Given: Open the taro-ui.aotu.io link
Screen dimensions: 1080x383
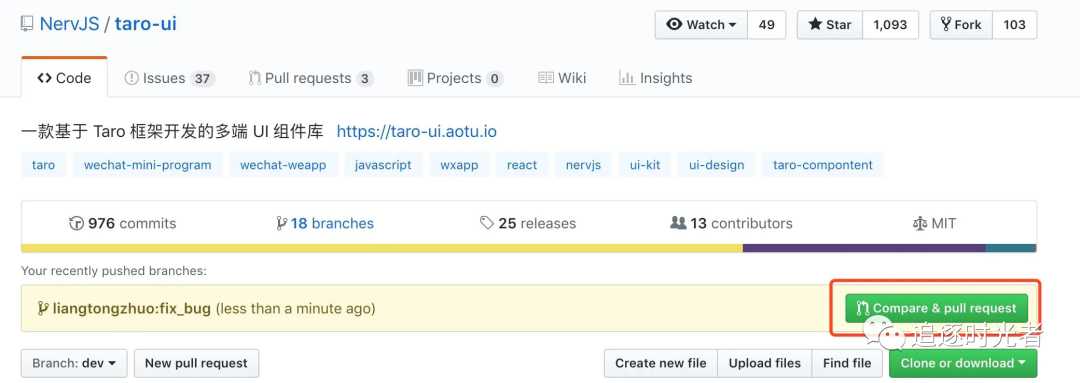Looking at the screenshot, I should point(417,132).
